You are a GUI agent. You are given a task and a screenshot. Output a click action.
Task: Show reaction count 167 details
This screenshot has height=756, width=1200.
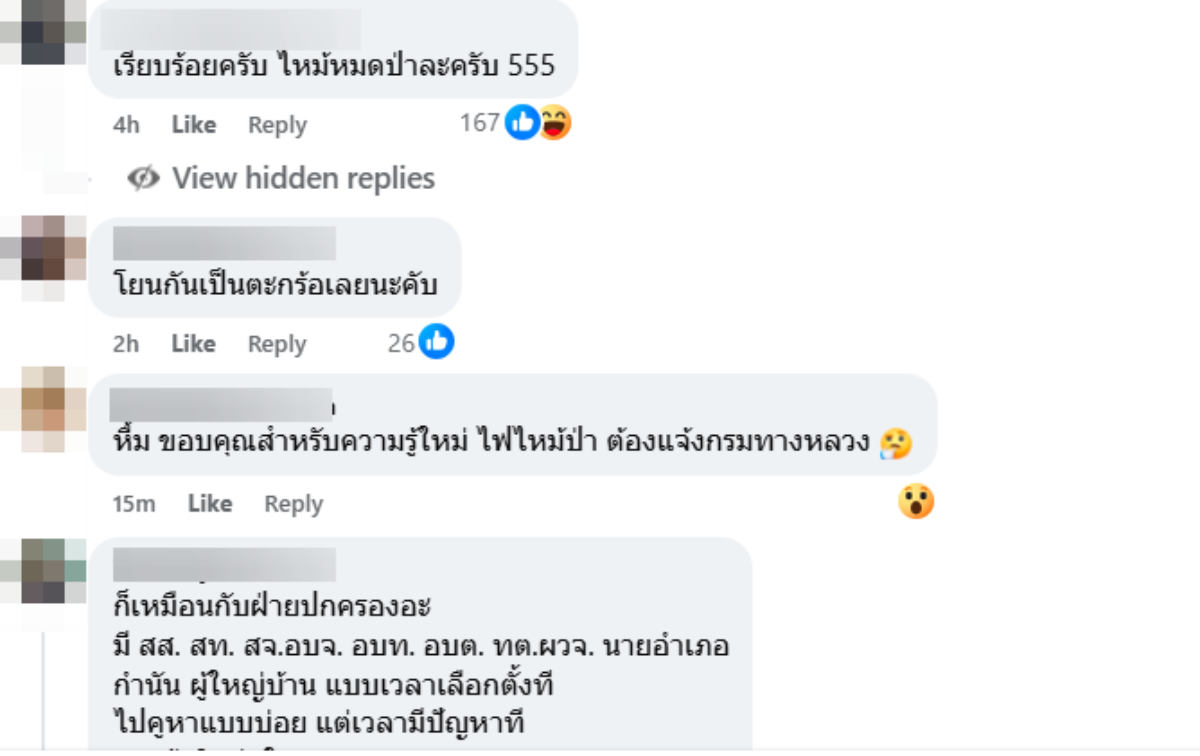(x=479, y=123)
